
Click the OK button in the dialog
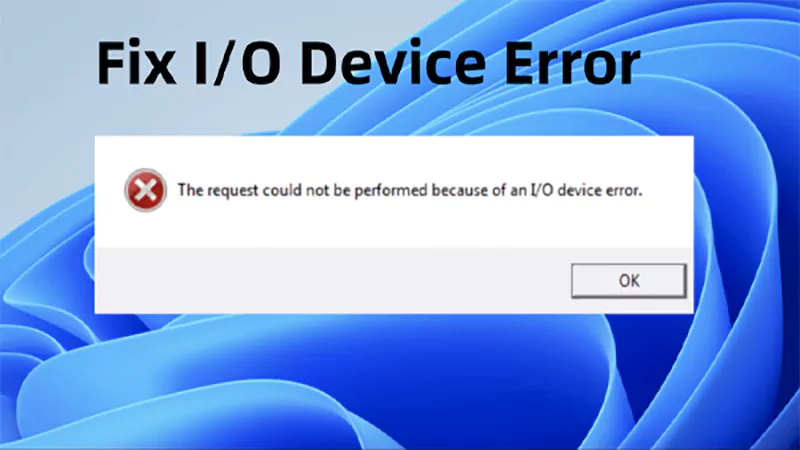(629, 281)
